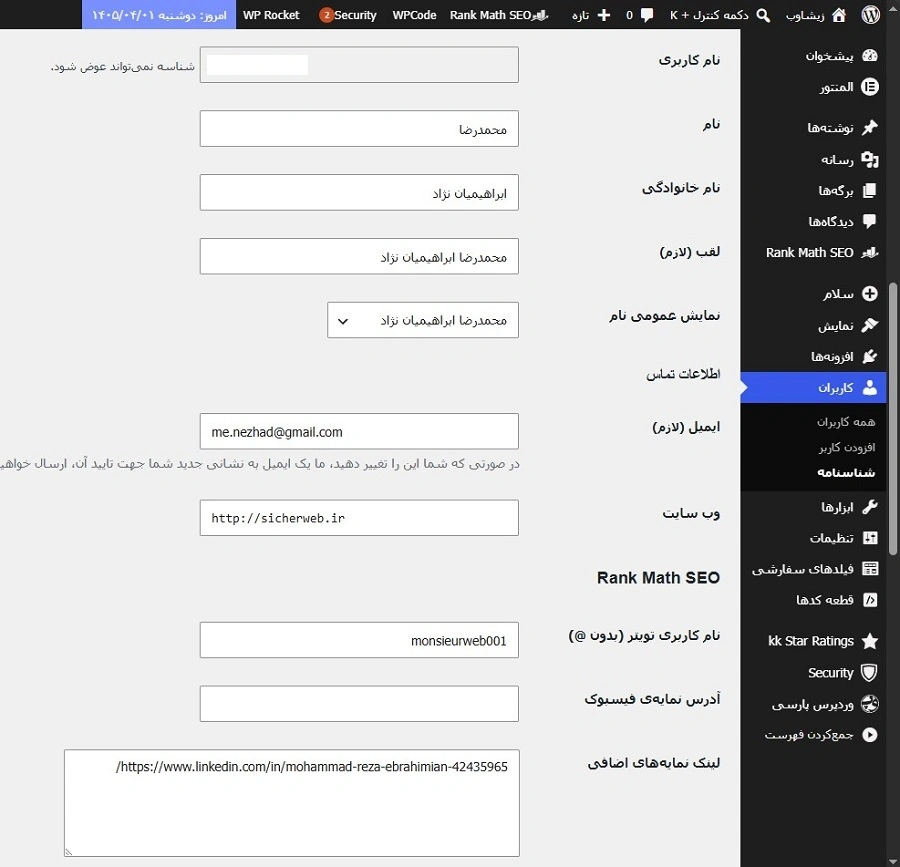
Task: Click the Twitter username field monsieurweb001
Action: (359, 640)
